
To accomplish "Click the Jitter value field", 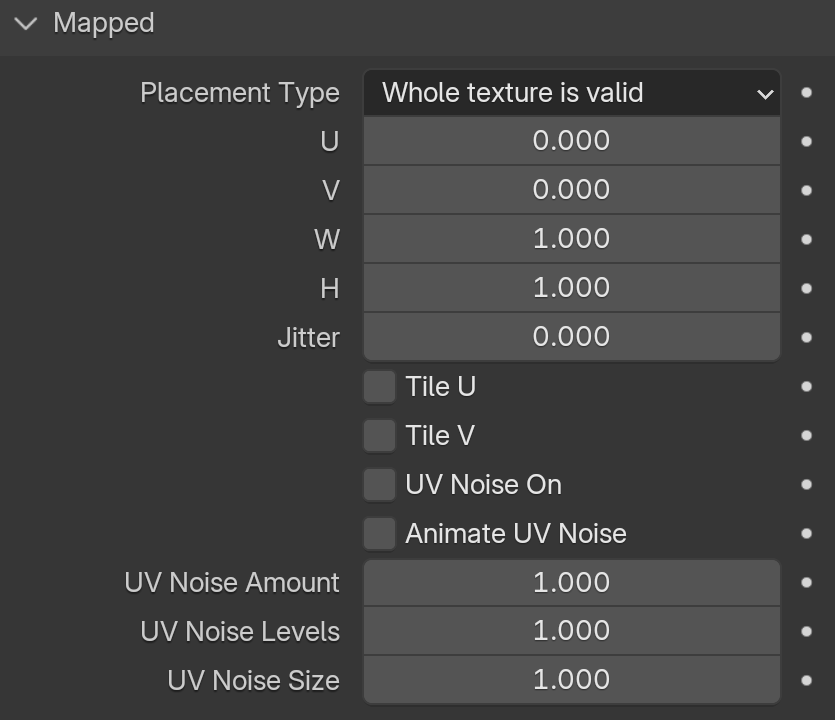I will (572, 337).
